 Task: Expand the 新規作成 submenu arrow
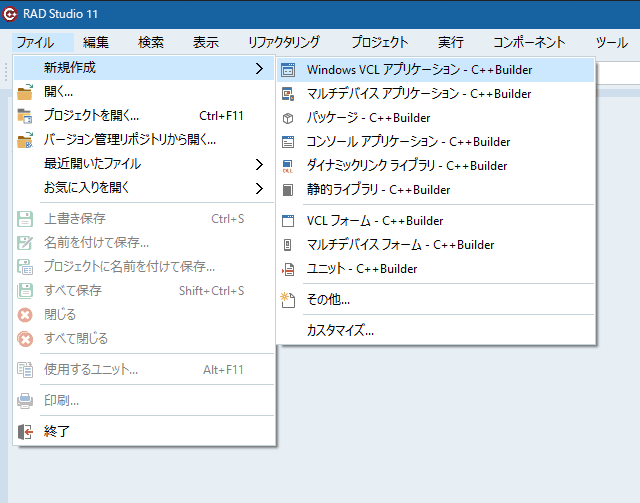tap(260, 68)
